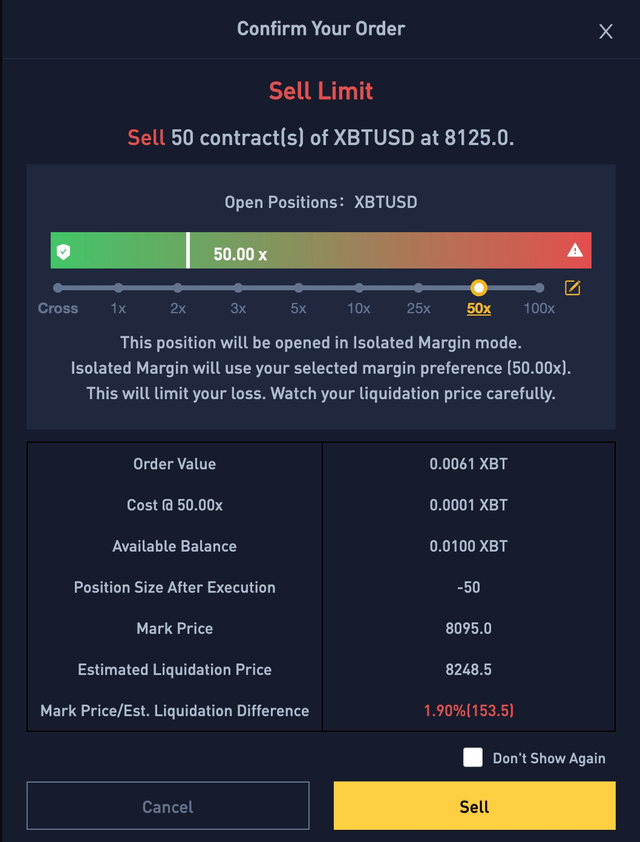Select 2x leverage point
Viewport: 640px width, 842px height.
pos(178,288)
